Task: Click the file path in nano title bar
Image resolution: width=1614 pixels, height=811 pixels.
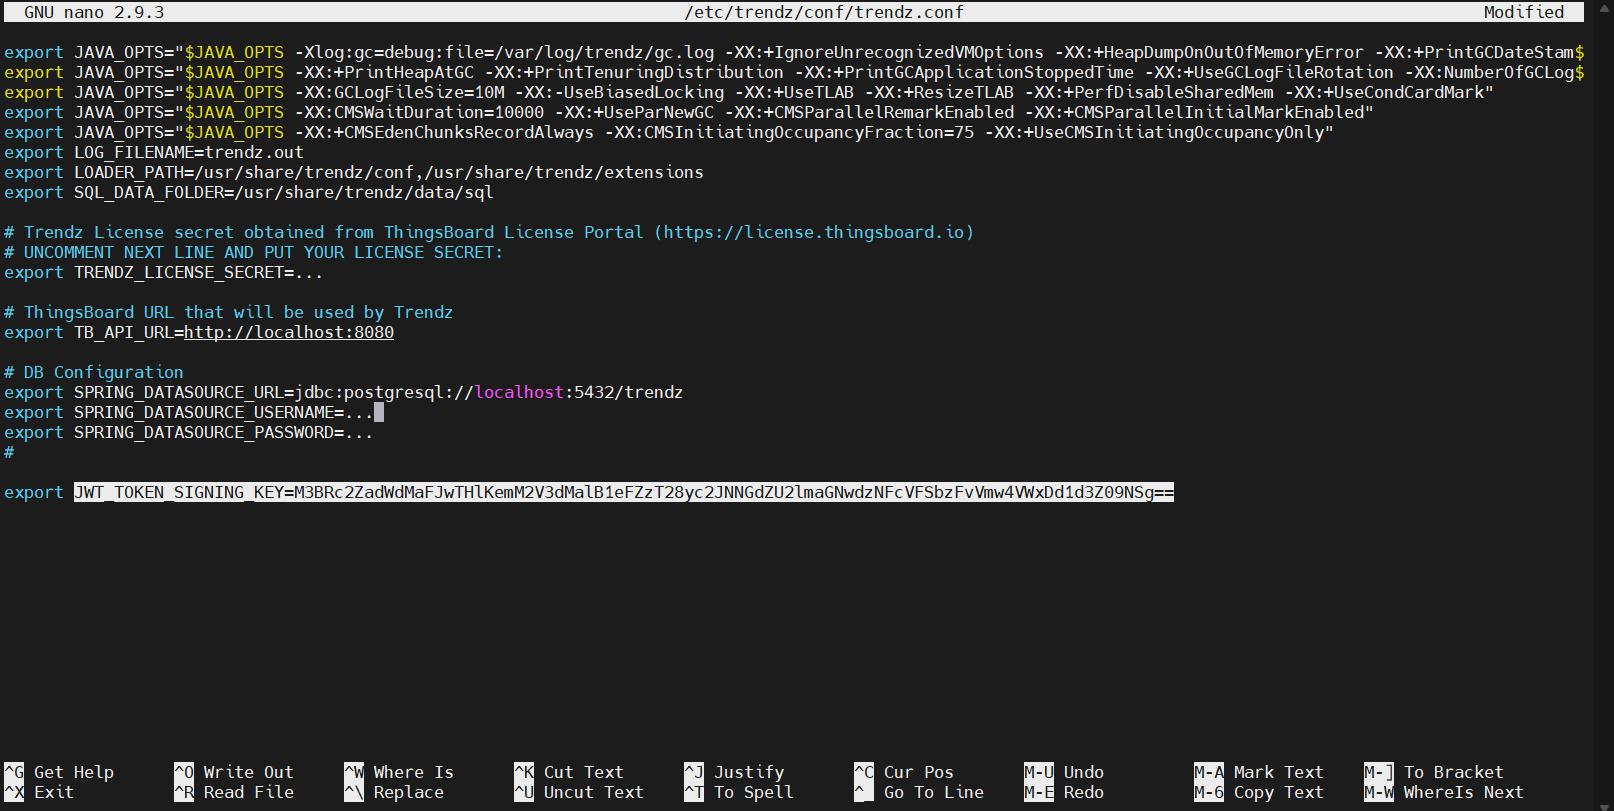Action: [x=824, y=12]
